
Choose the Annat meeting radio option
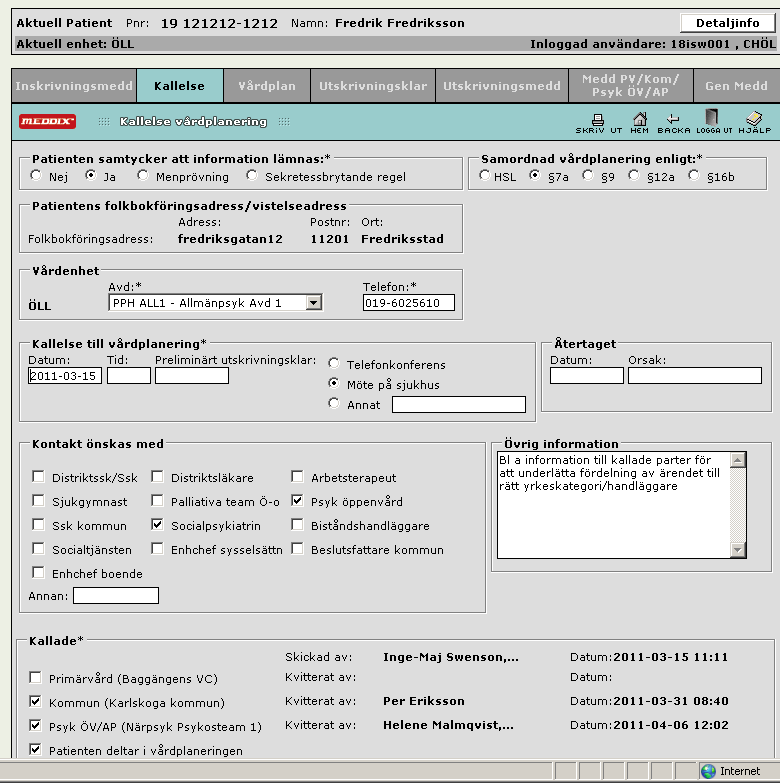pos(334,403)
